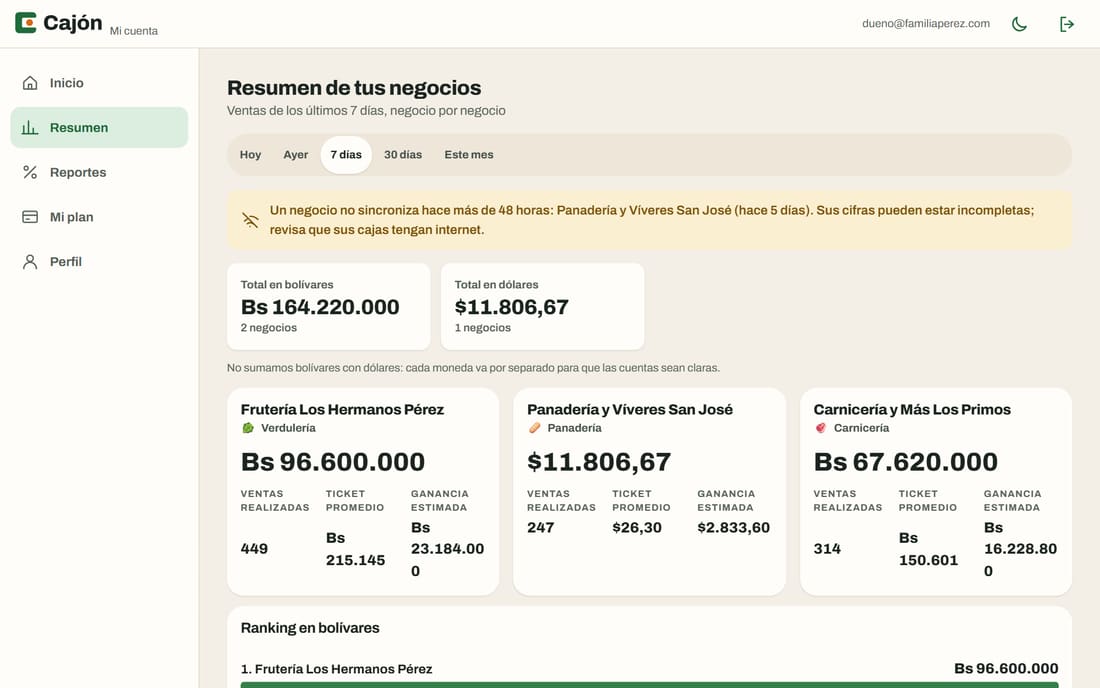This screenshot has width=1100, height=688.
Task: Go to Mi plan in sidebar
Action: (99, 217)
